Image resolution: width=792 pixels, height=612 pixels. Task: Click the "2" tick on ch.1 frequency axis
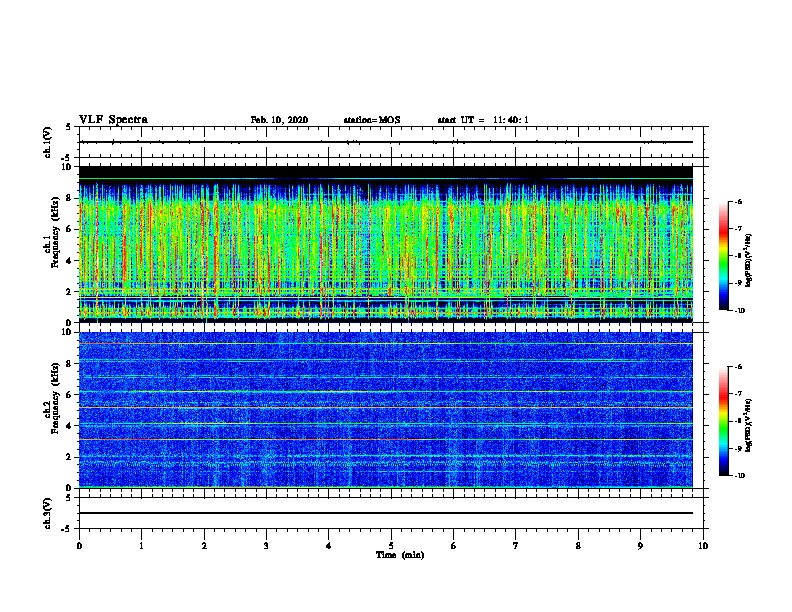[x=69, y=292]
